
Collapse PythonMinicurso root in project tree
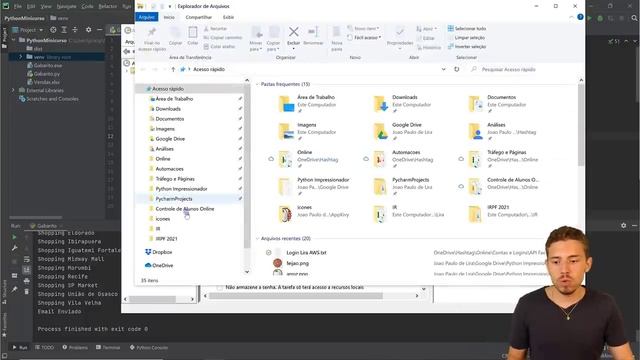point(13,40)
